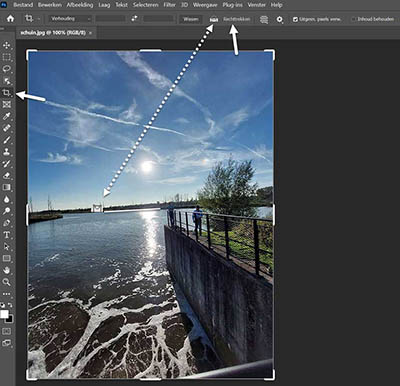Viewport: 400px width, 386px height.
Task: Select the Move tool
Action: coord(6,45)
